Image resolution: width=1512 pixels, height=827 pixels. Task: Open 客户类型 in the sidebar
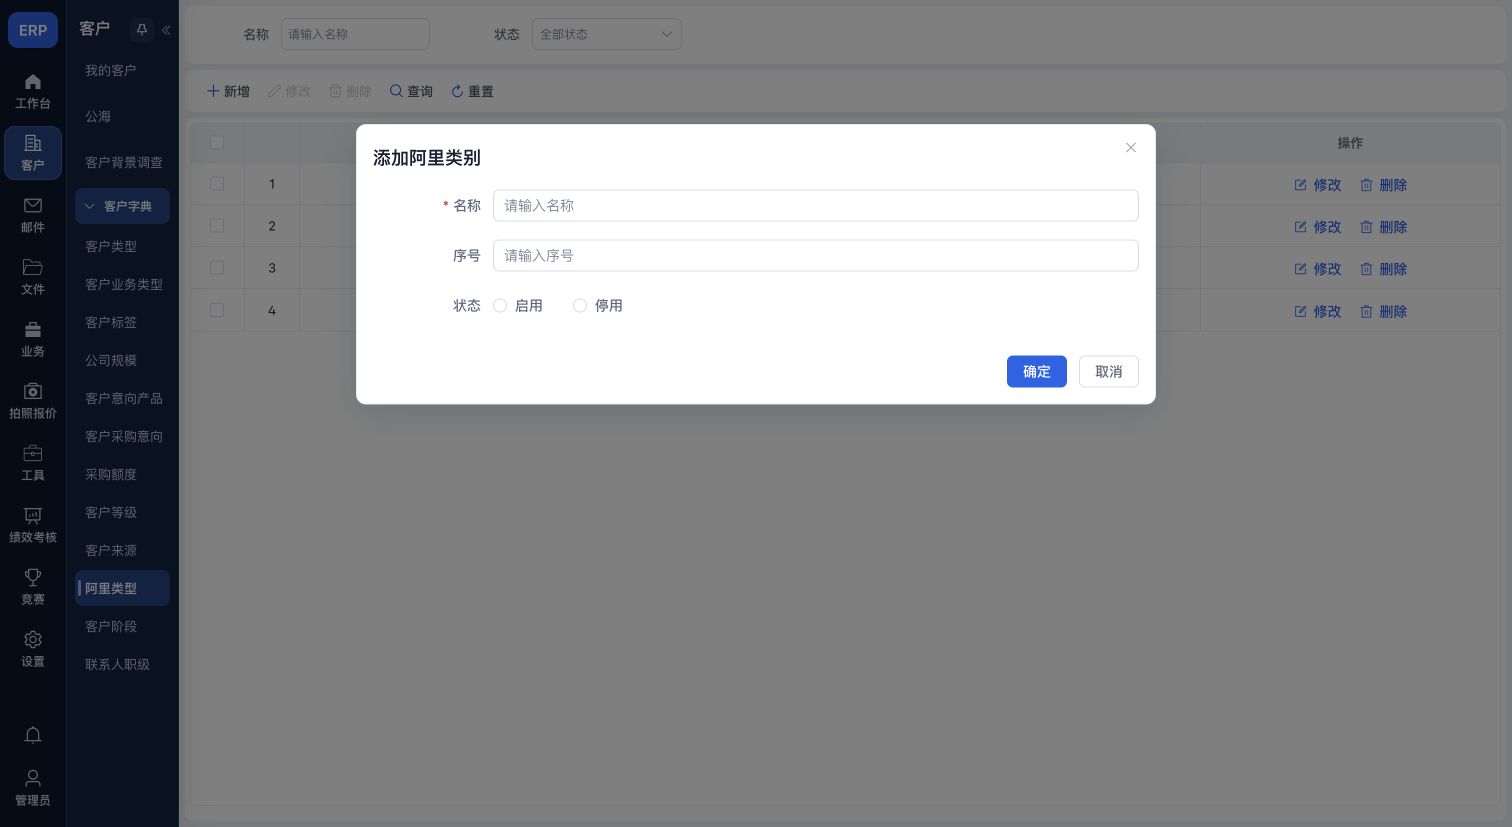click(x=111, y=246)
